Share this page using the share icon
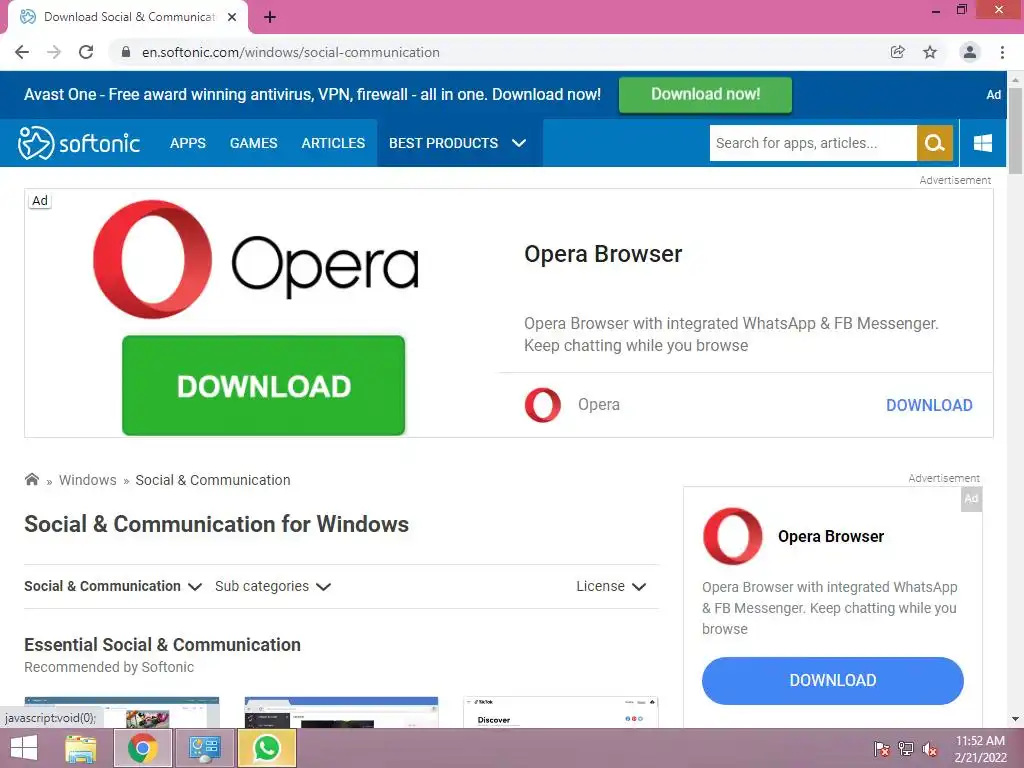1024x768 pixels. click(x=898, y=52)
